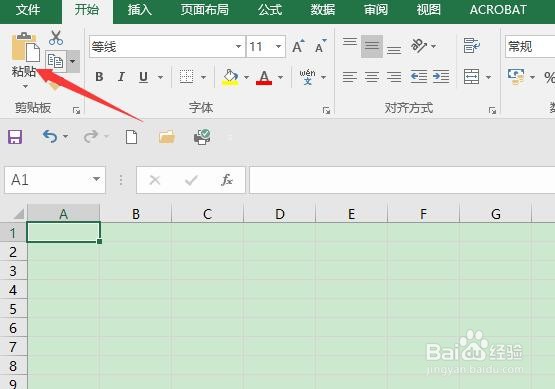
Task: Apply yellow fill color bucket
Action: coord(230,77)
